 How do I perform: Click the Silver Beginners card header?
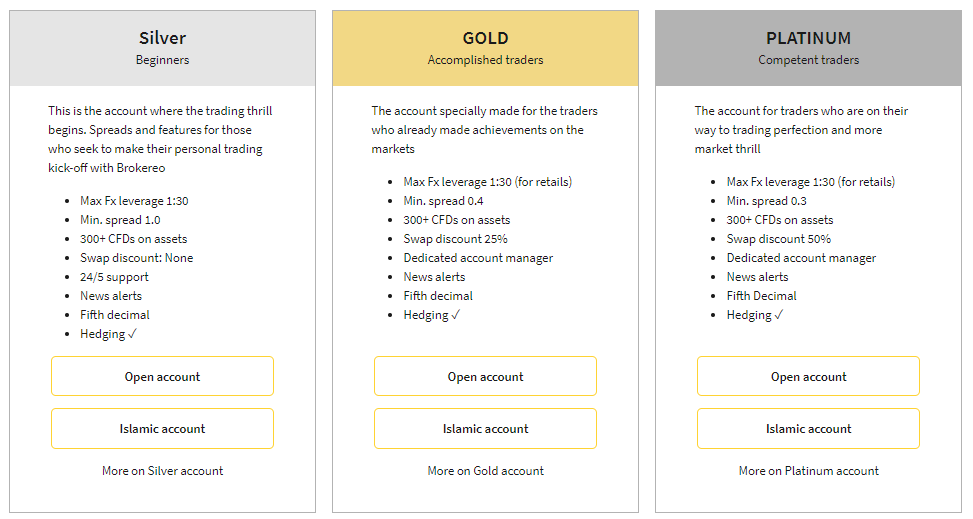click(x=162, y=48)
